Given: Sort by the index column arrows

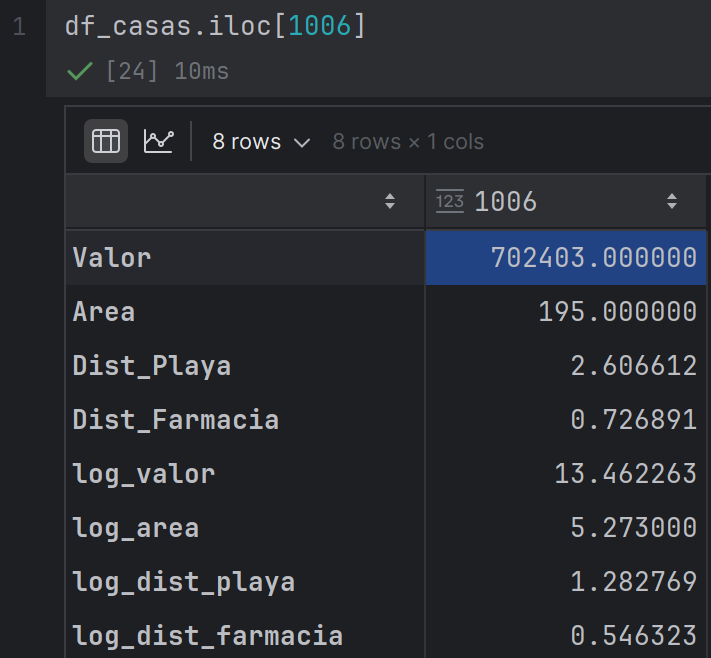Looking at the screenshot, I should coord(390,201).
